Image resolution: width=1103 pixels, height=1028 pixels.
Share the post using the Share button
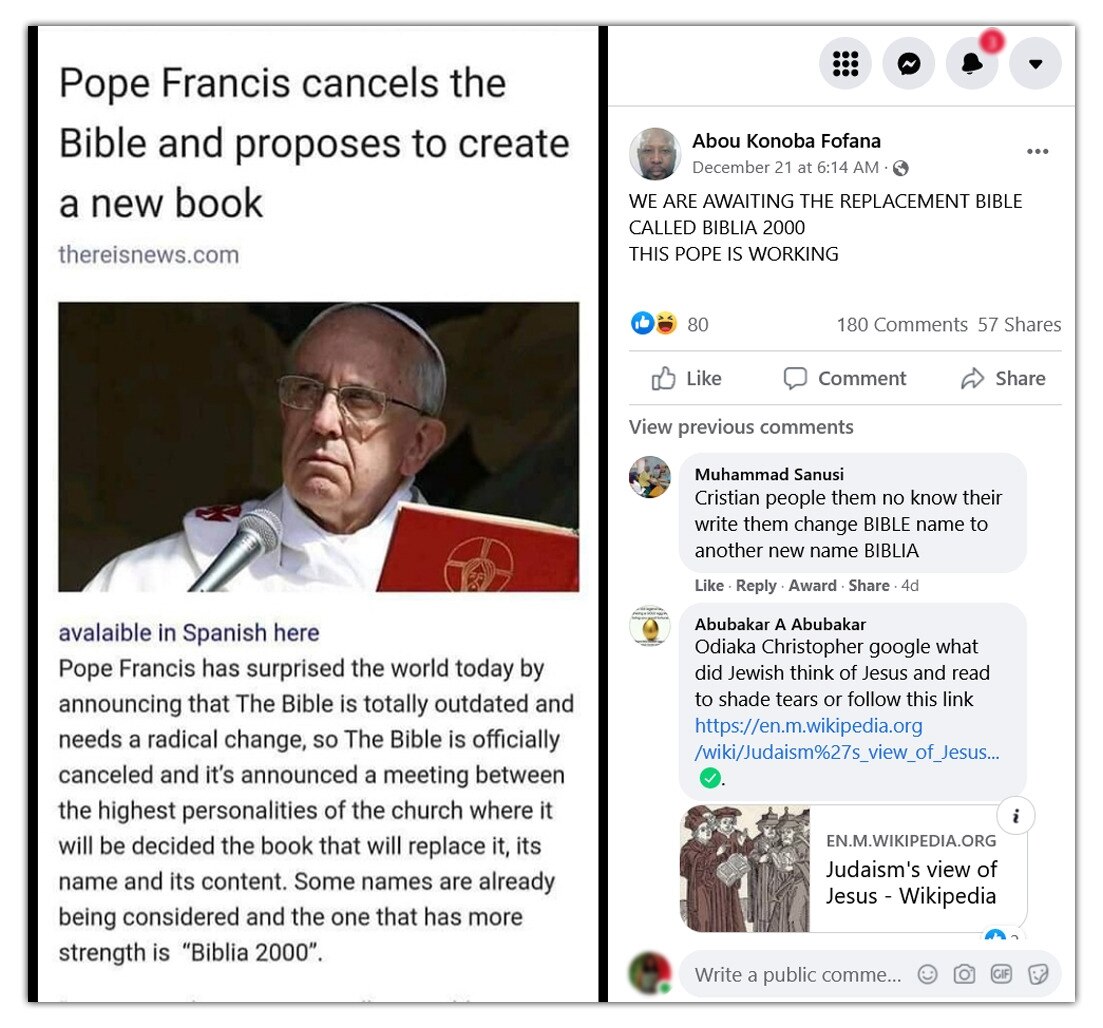pyautogui.click(x=1003, y=379)
